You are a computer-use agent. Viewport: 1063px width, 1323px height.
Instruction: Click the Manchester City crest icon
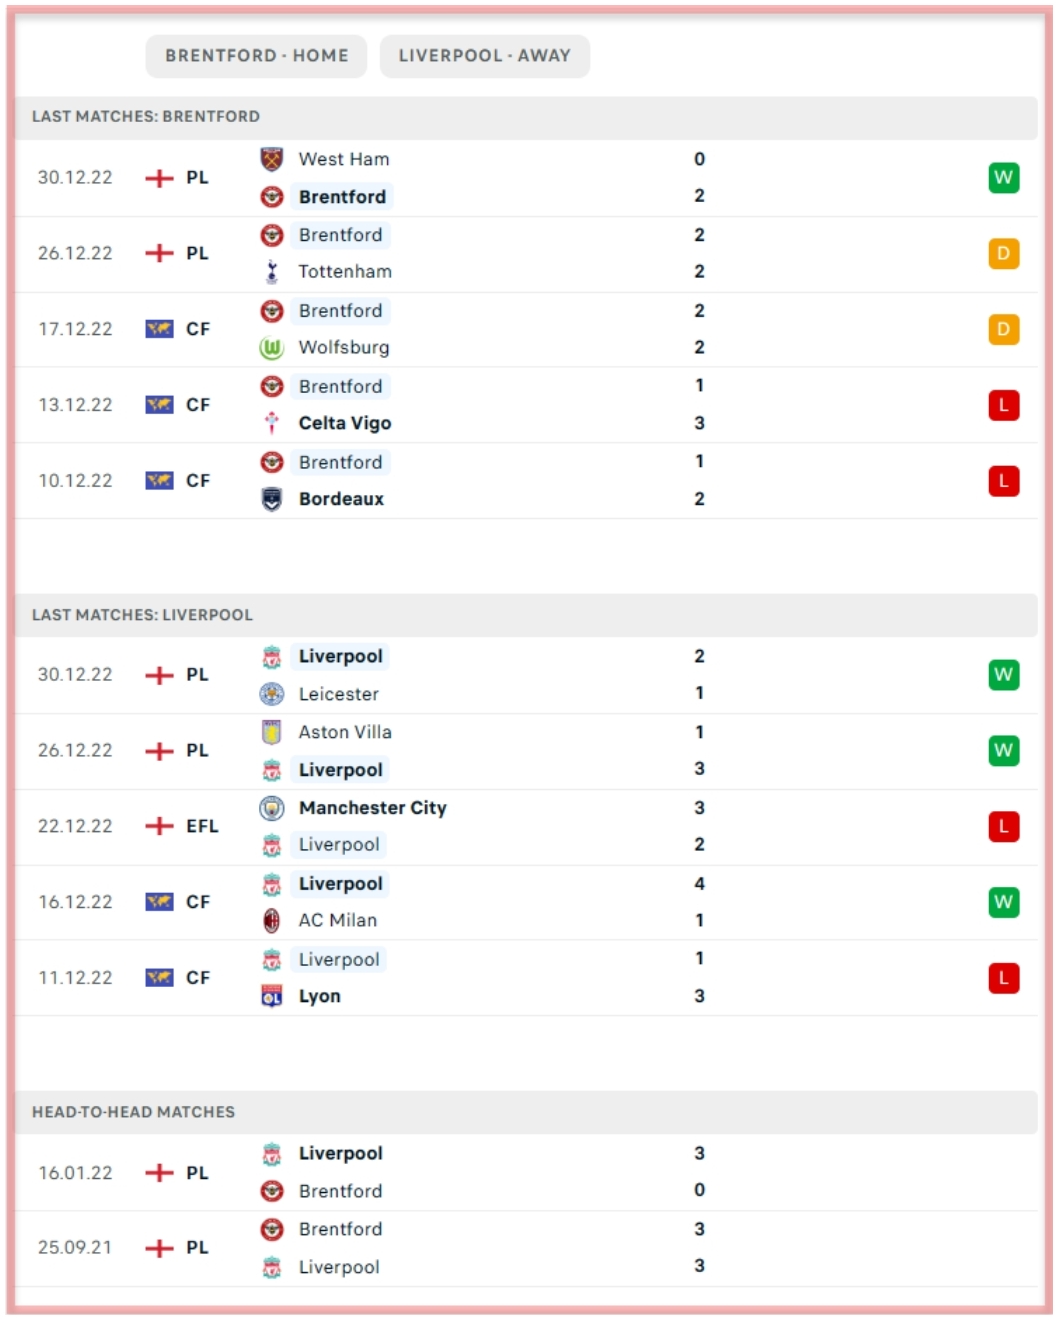(x=272, y=808)
